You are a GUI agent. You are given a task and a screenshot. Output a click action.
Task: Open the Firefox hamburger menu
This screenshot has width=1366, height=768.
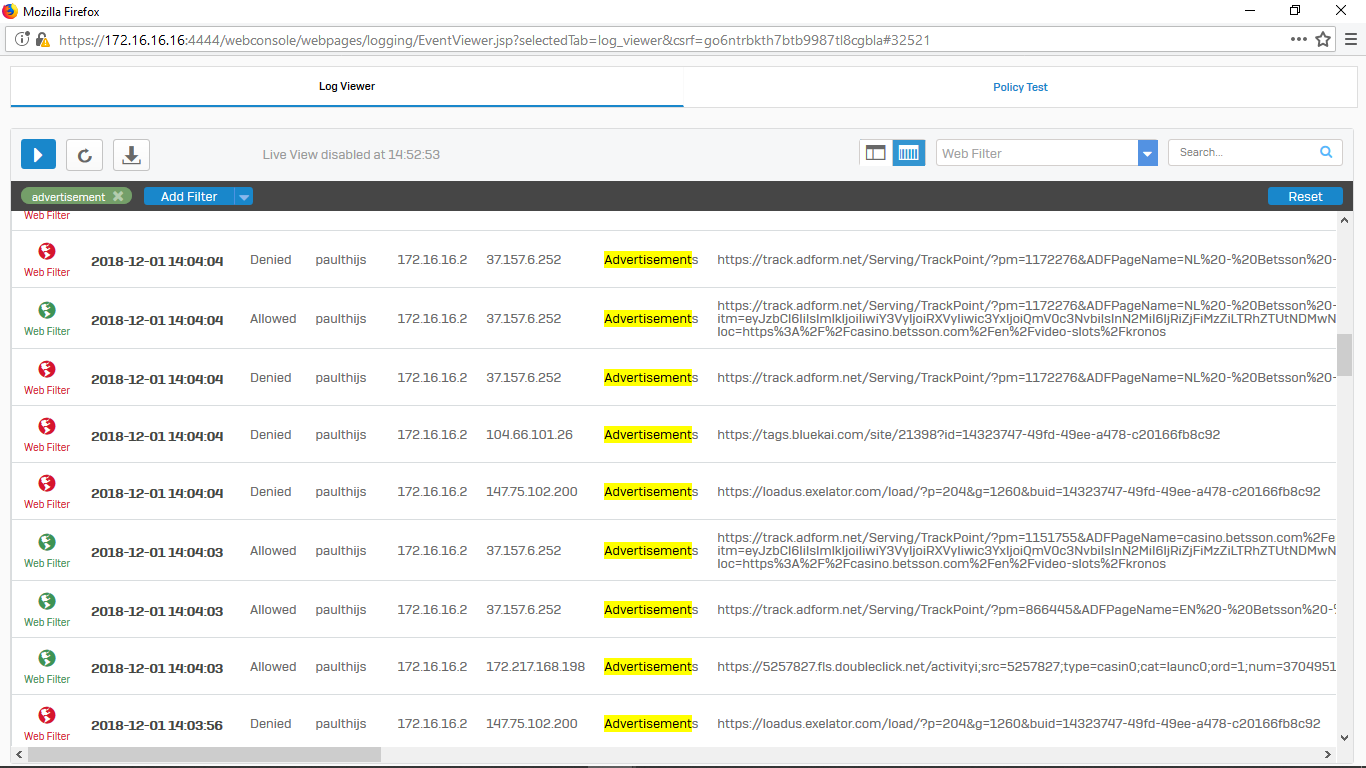pos(1349,40)
